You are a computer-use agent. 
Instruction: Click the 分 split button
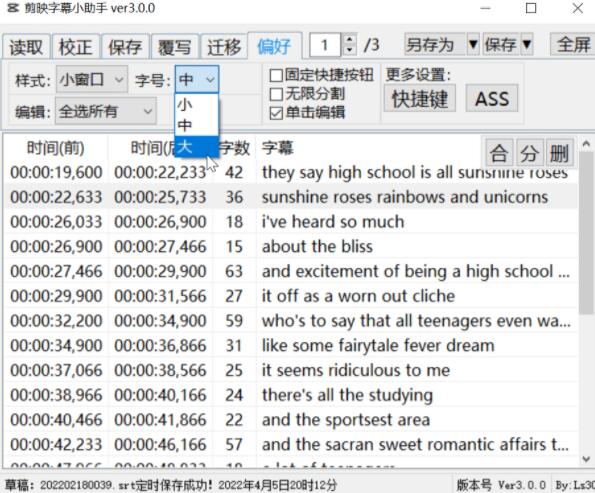[529, 153]
